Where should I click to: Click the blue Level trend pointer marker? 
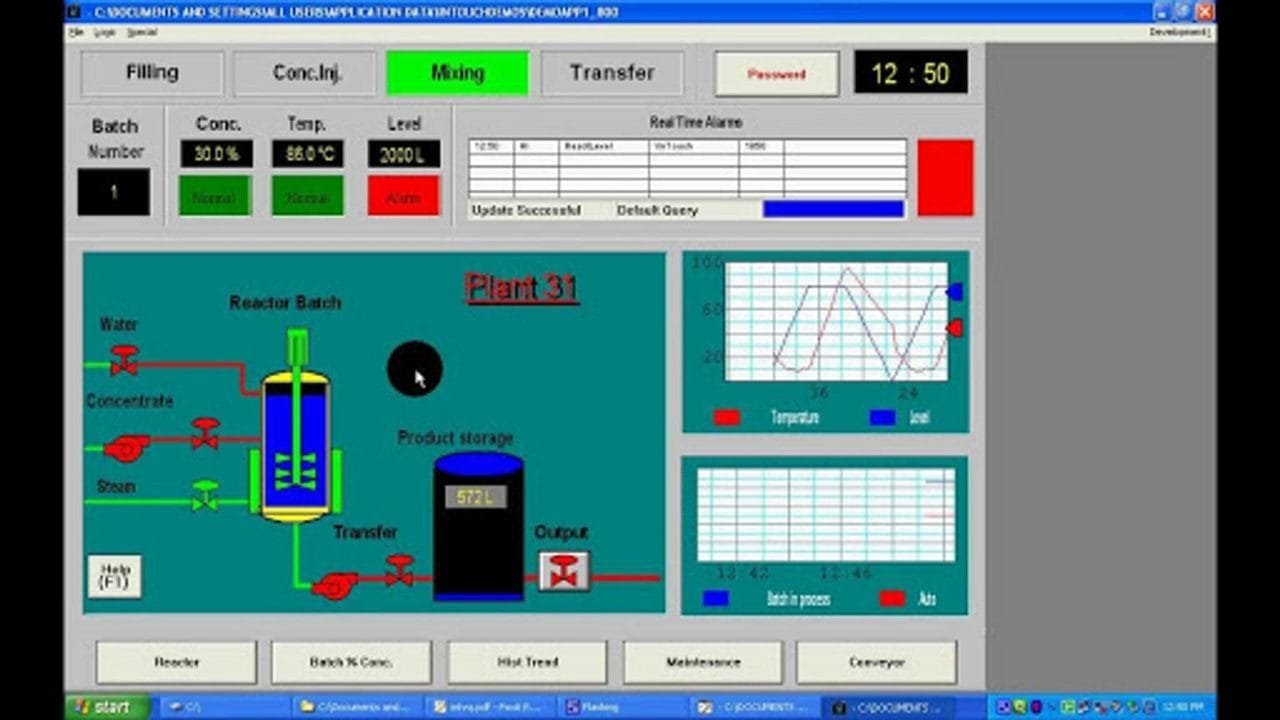954,291
